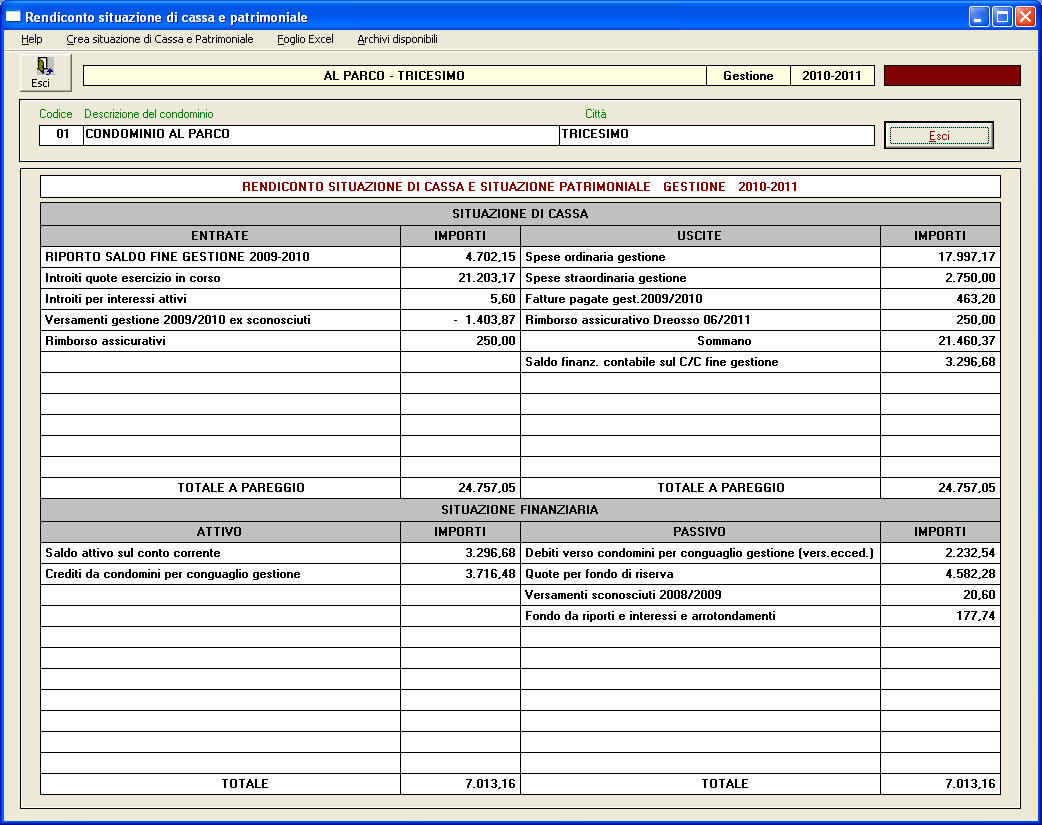This screenshot has width=1042, height=825.
Task: Click the Codice field showing 01
Action: click(x=62, y=135)
